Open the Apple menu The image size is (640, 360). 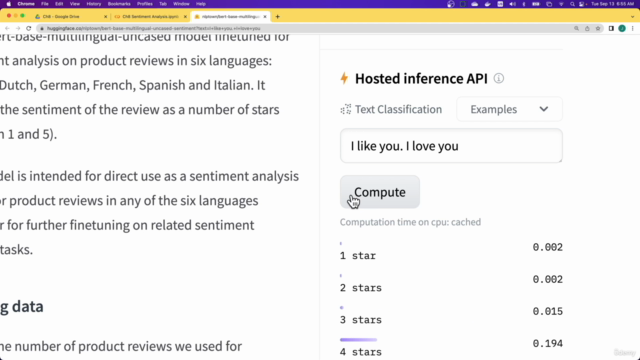click(x=9, y=4)
